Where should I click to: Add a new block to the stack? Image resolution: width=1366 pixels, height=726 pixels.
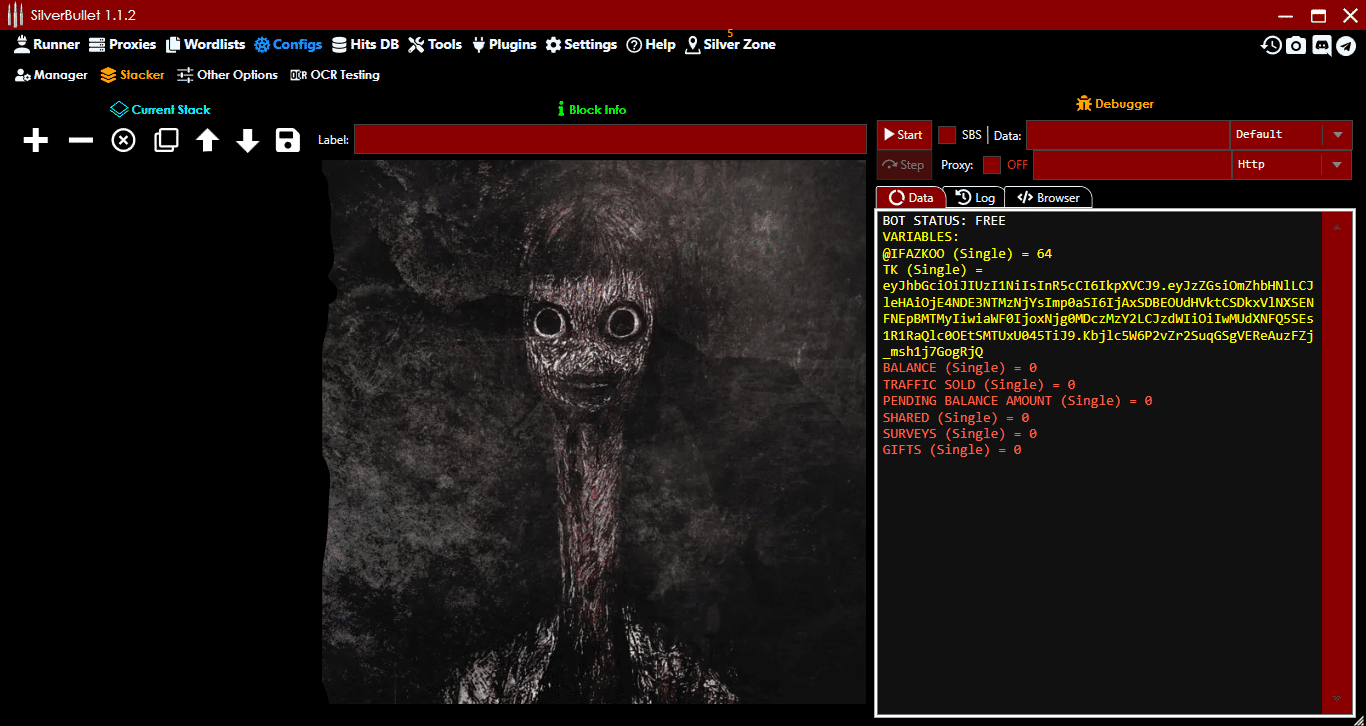36,140
